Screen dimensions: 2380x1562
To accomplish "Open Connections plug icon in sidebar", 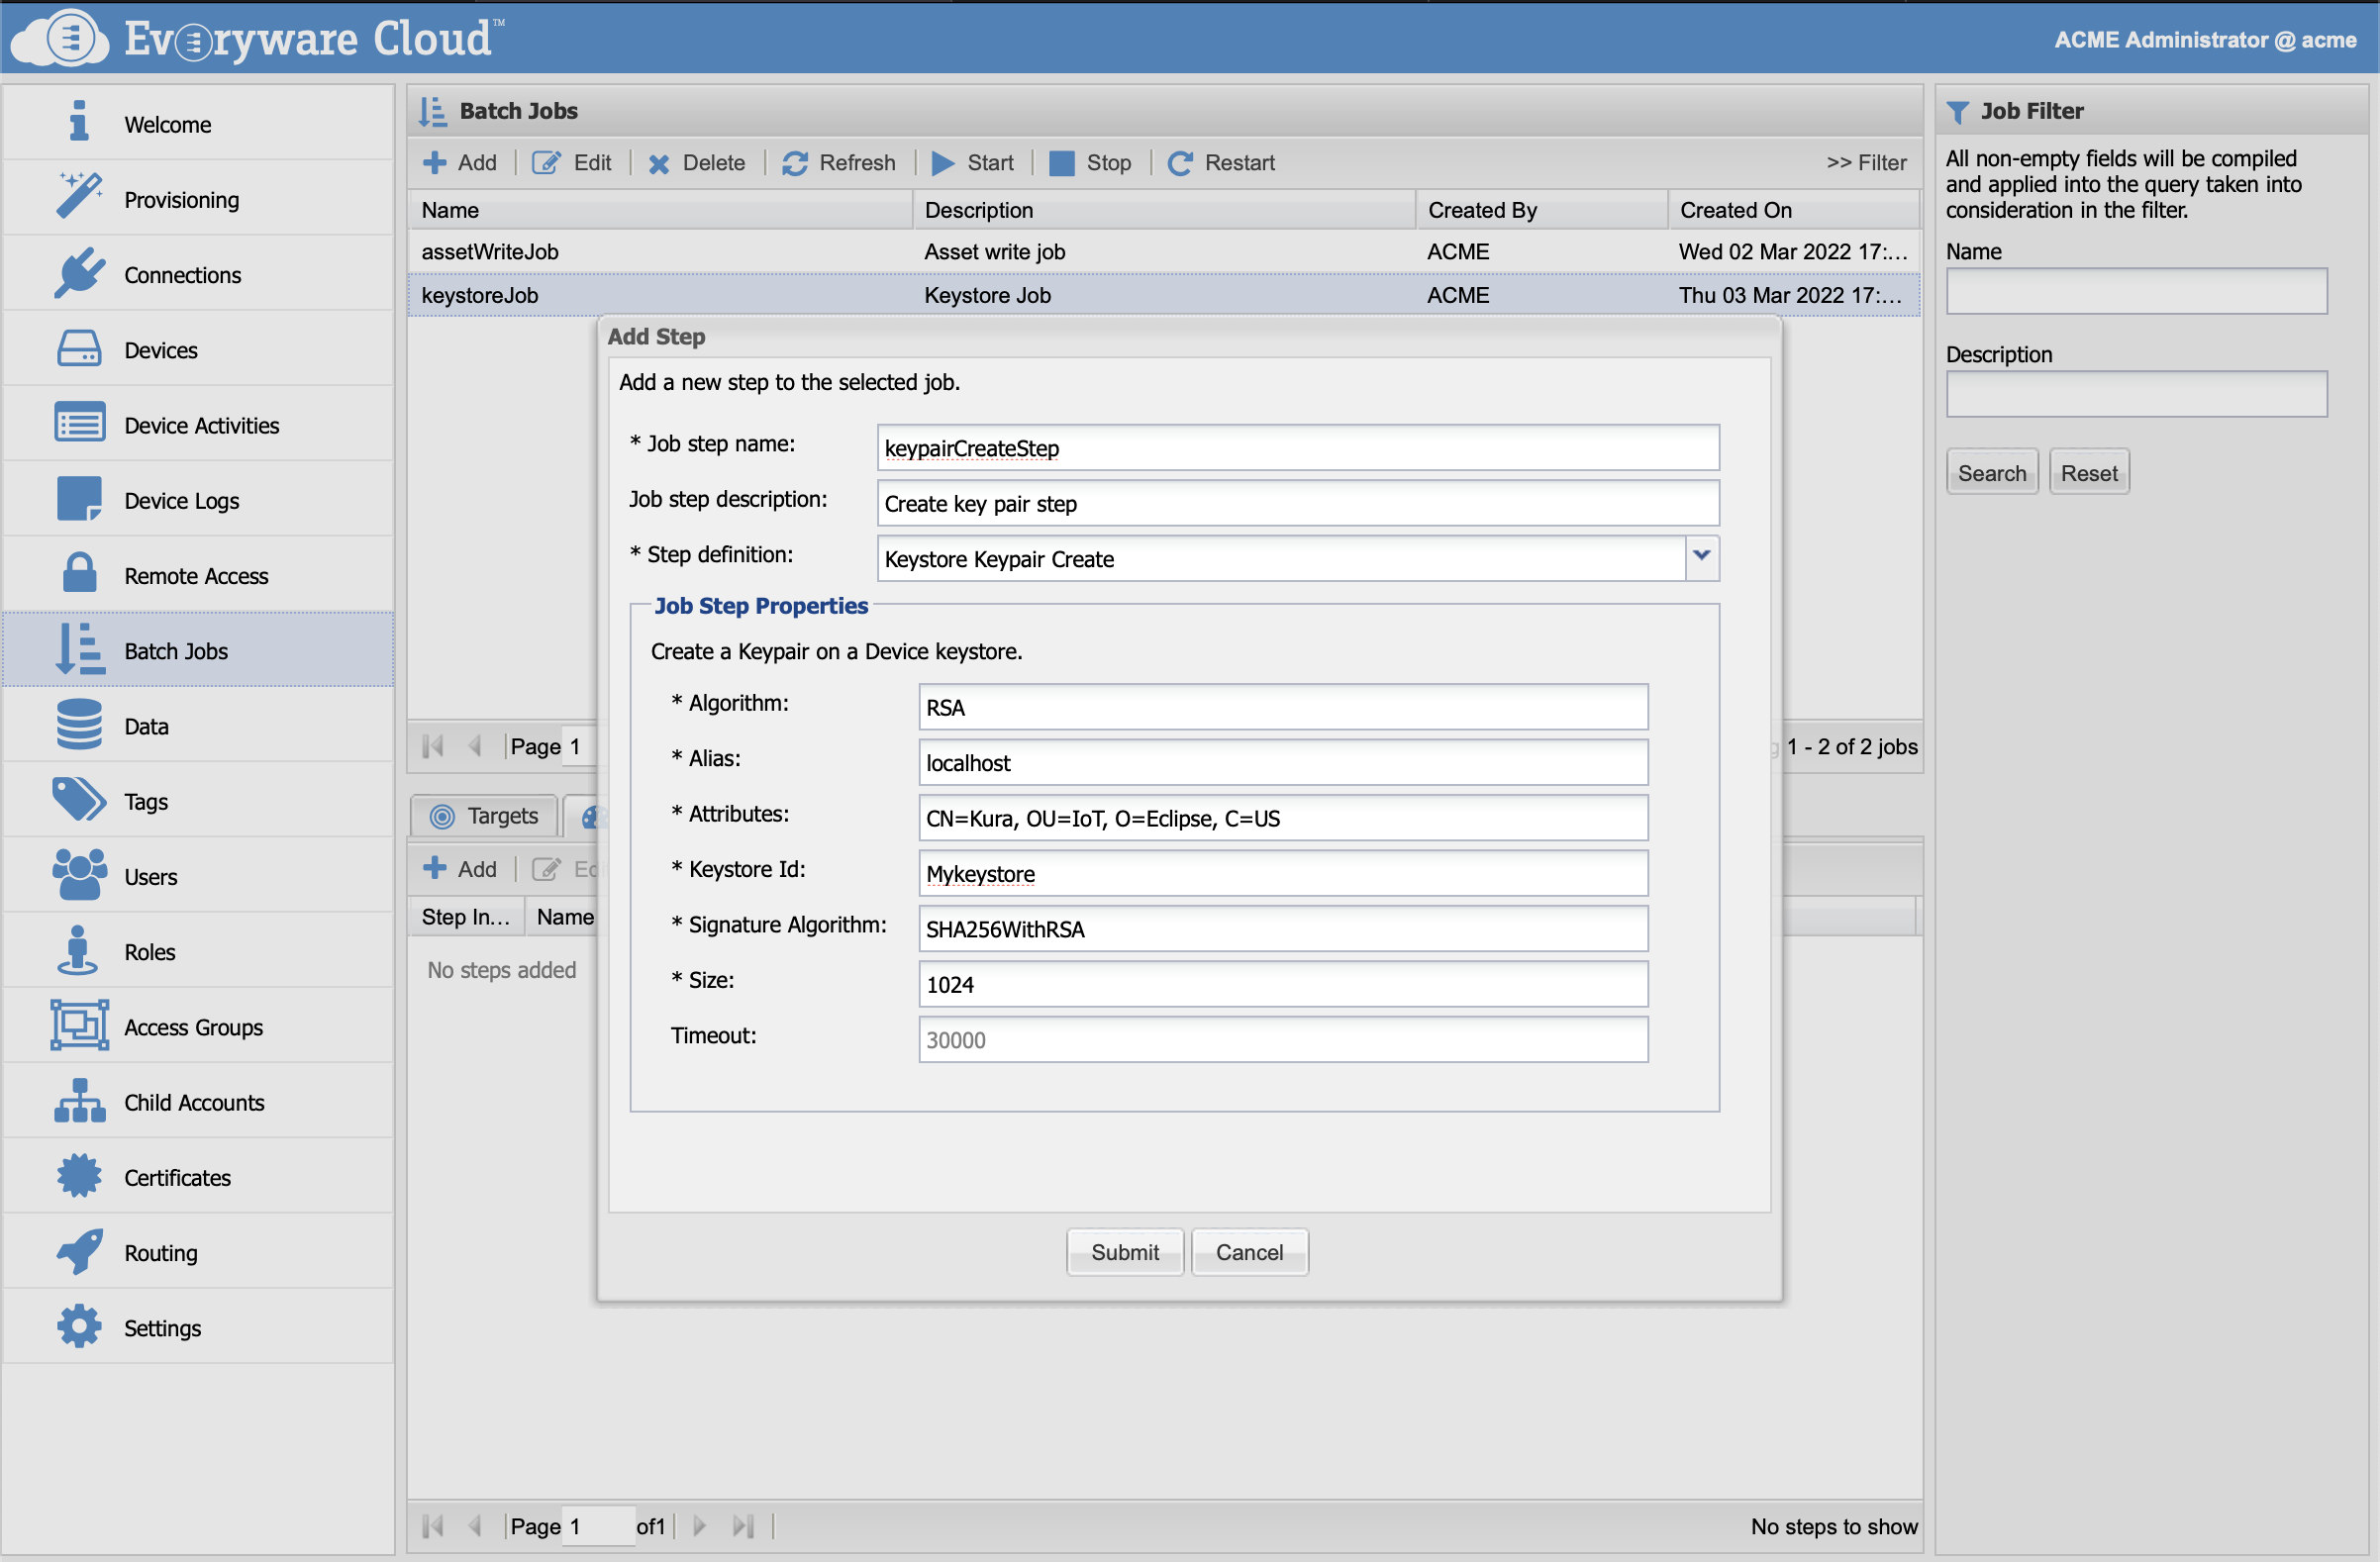I will pos(79,273).
